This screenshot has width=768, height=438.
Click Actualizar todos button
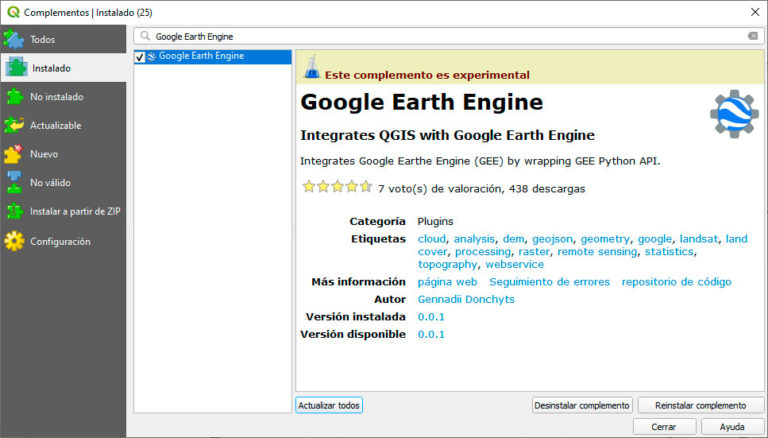(329, 405)
